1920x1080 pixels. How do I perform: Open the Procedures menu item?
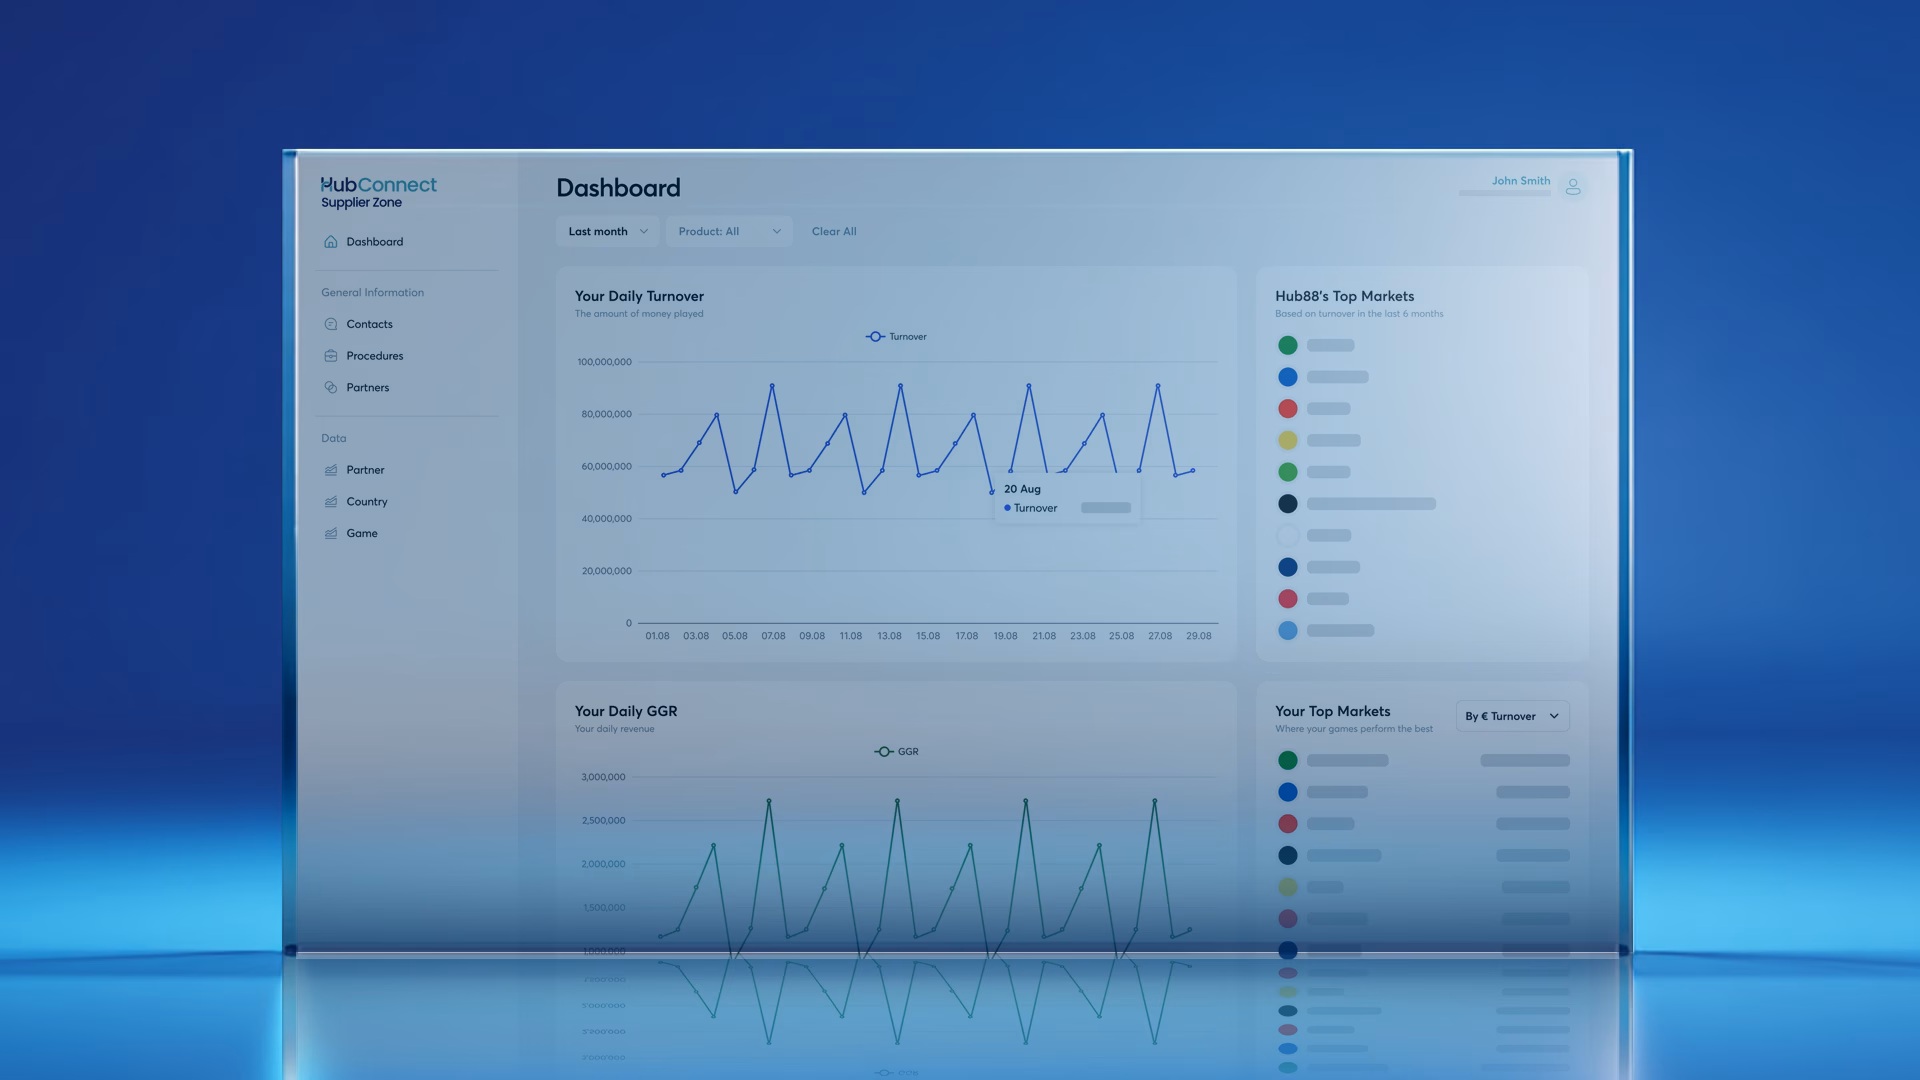point(375,356)
